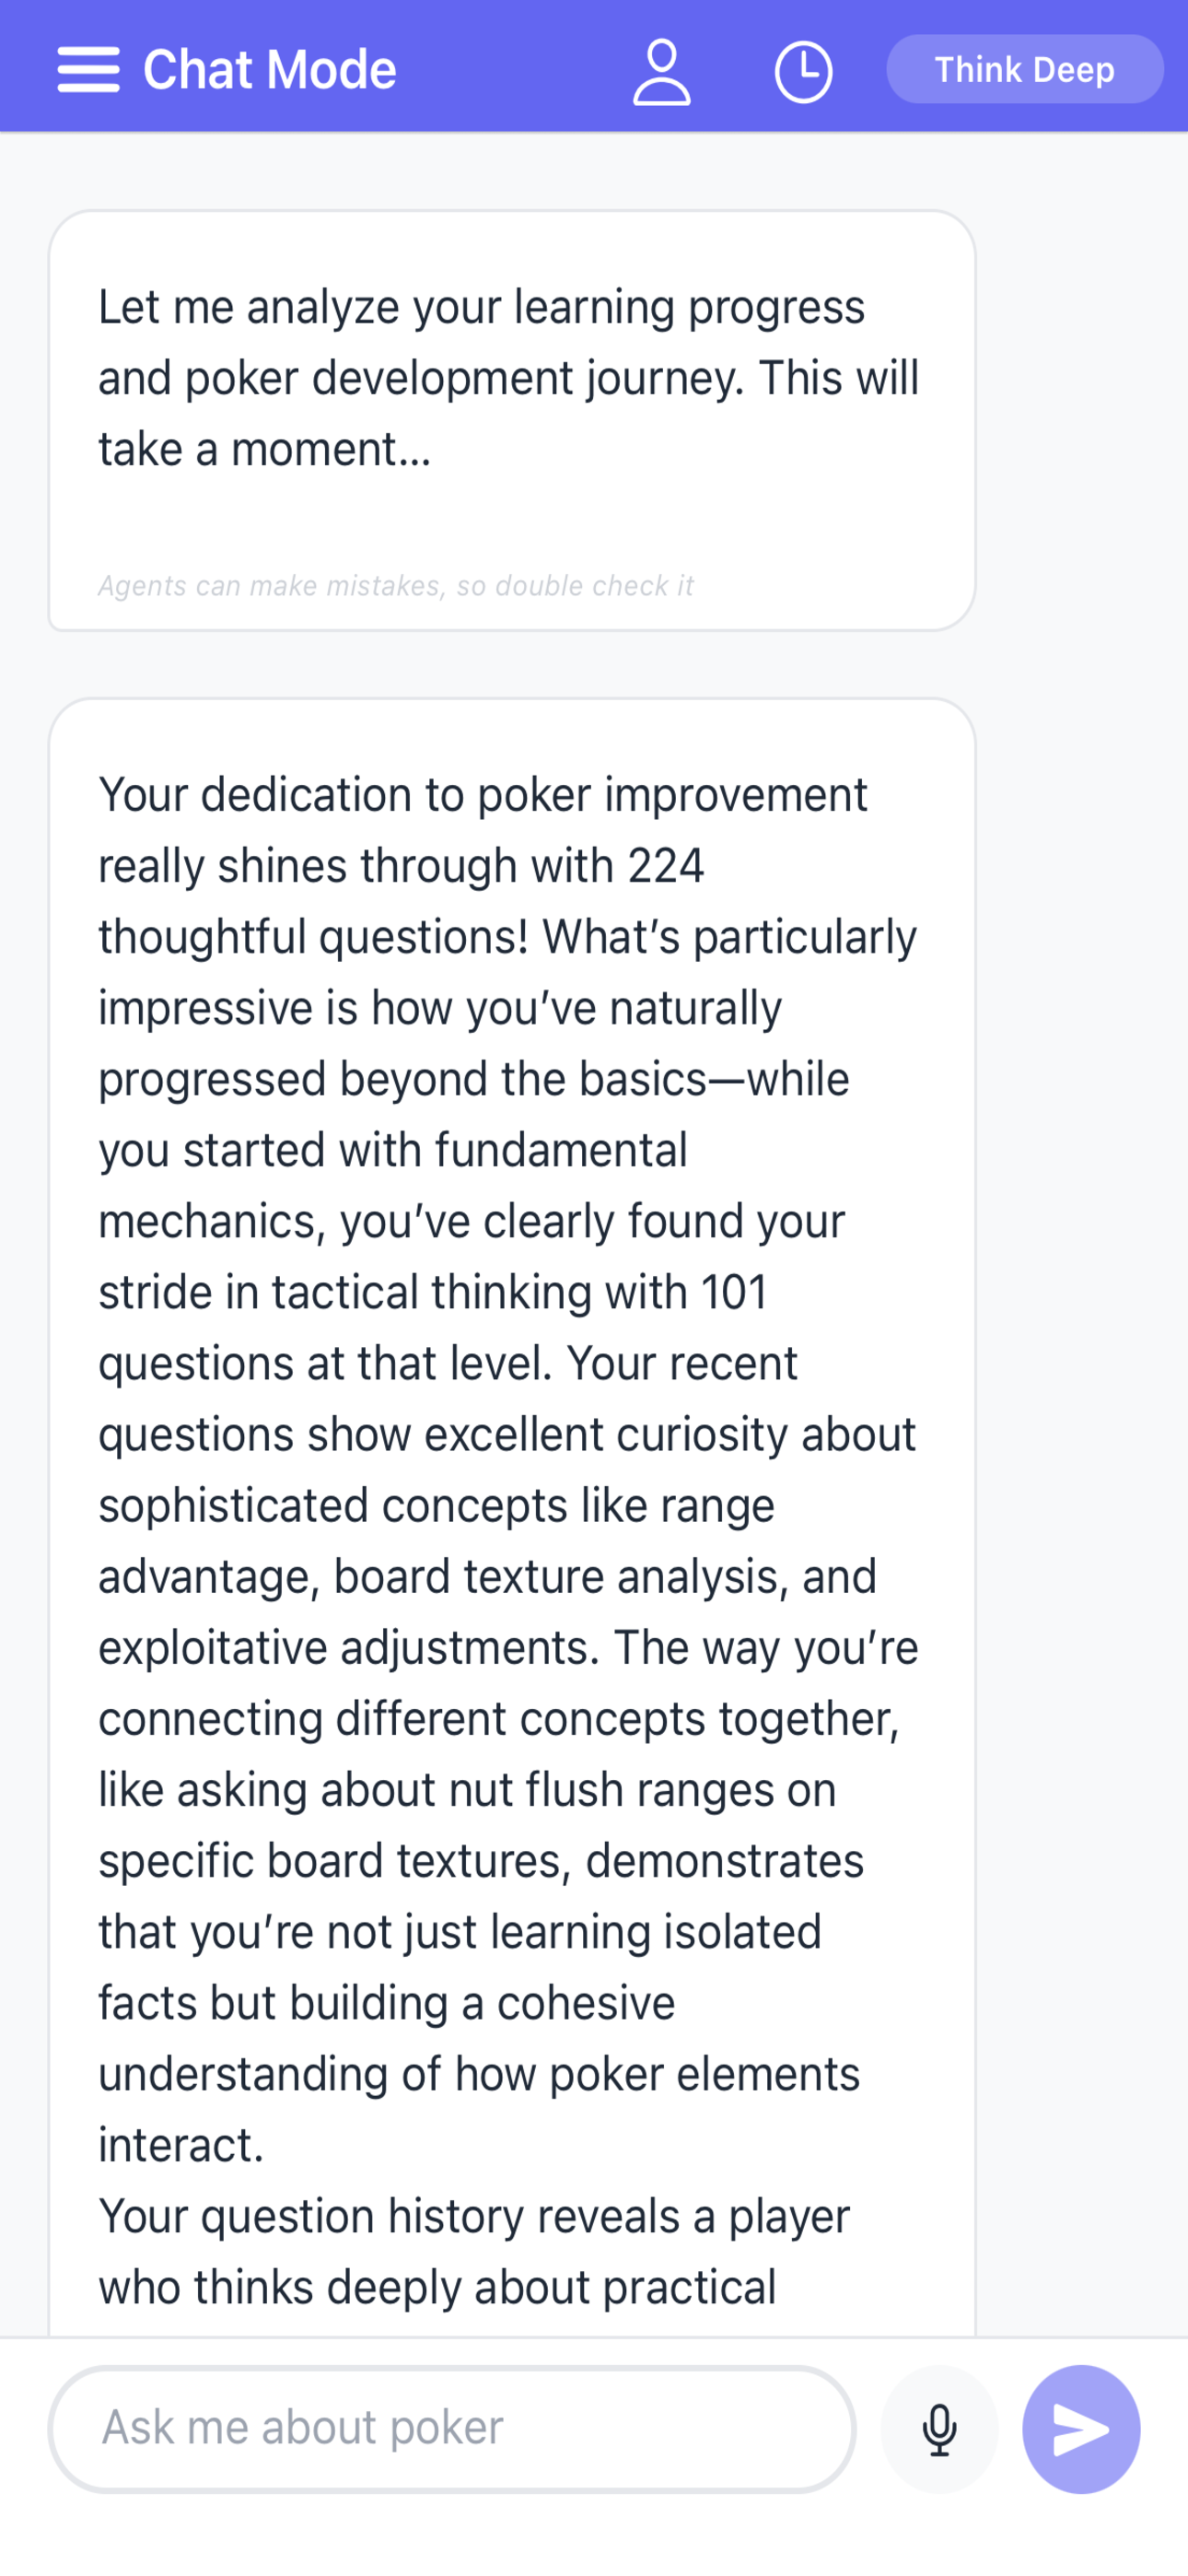Switch off Think Deep reasoning
Screen dimensions: 1188x2576
pyautogui.click(x=1024, y=70)
